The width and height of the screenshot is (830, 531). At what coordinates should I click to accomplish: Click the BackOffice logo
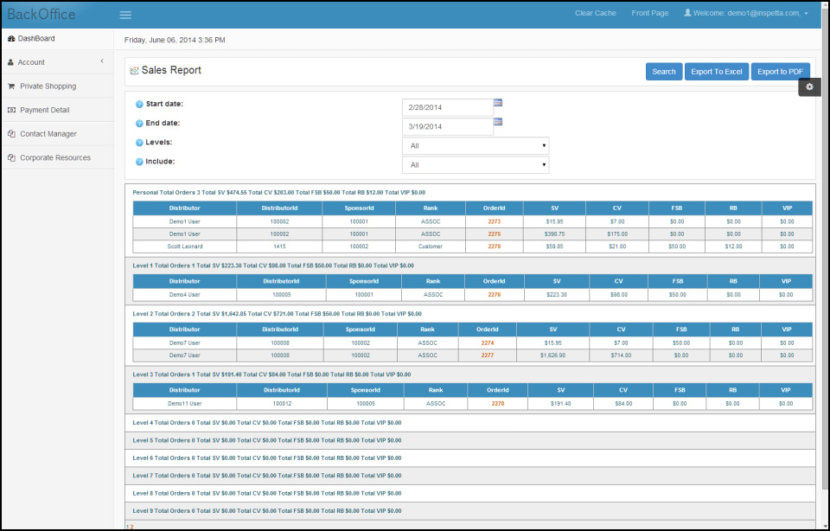(41, 14)
